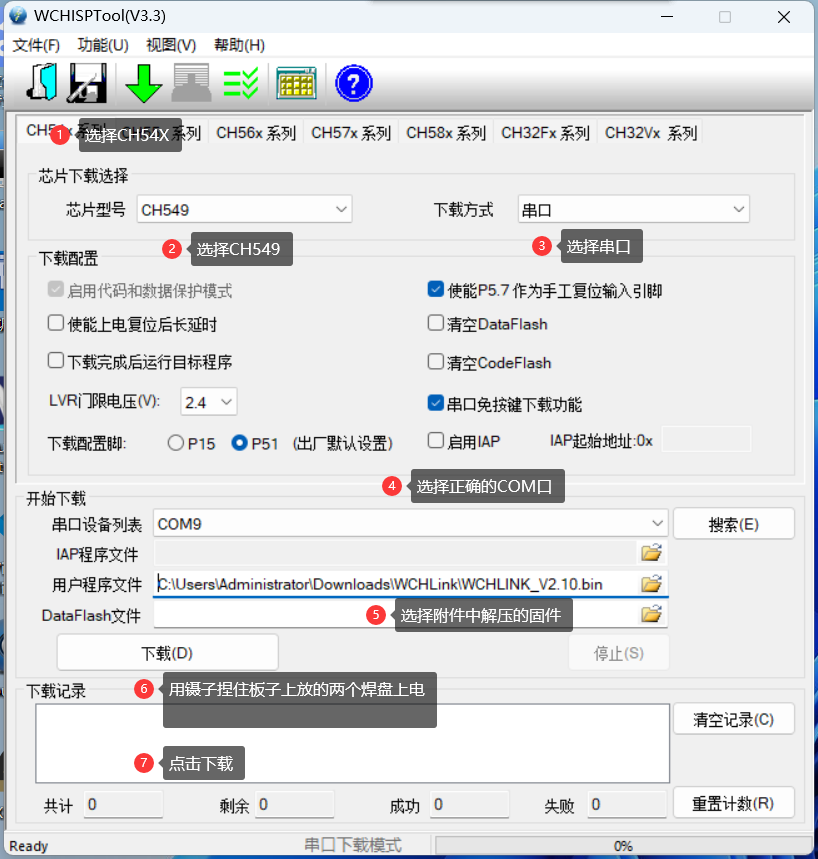818x859 pixels.
Task: Open the DataFlash文件 folder browse icon
Action: (x=651, y=614)
